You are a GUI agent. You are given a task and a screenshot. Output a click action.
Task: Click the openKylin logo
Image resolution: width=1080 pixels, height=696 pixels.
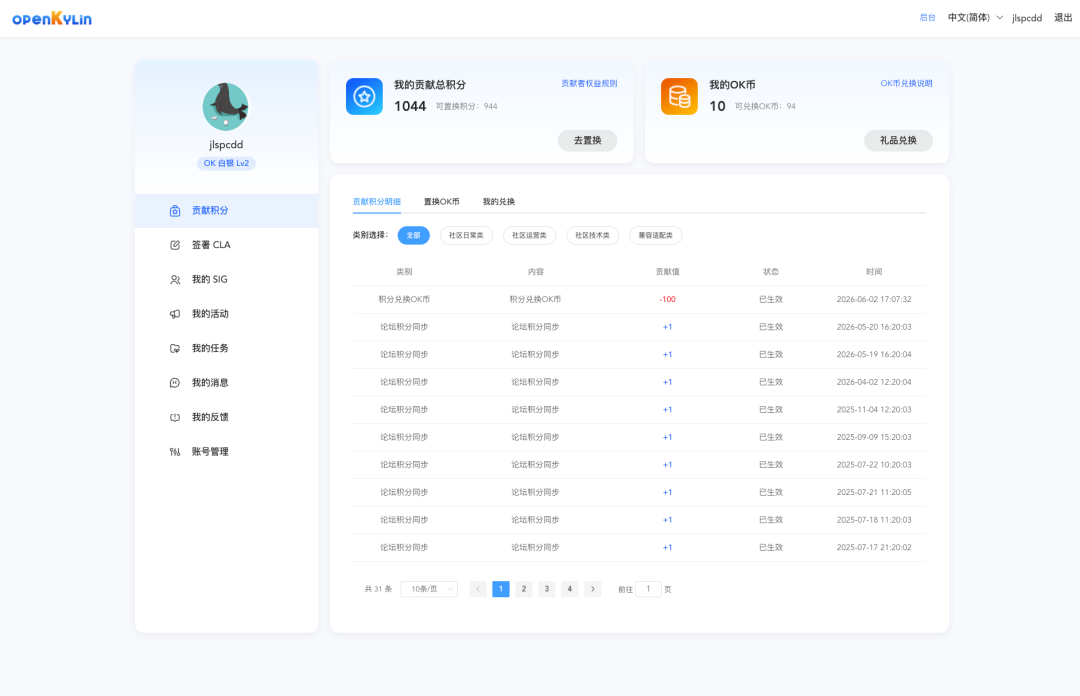click(52, 19)
